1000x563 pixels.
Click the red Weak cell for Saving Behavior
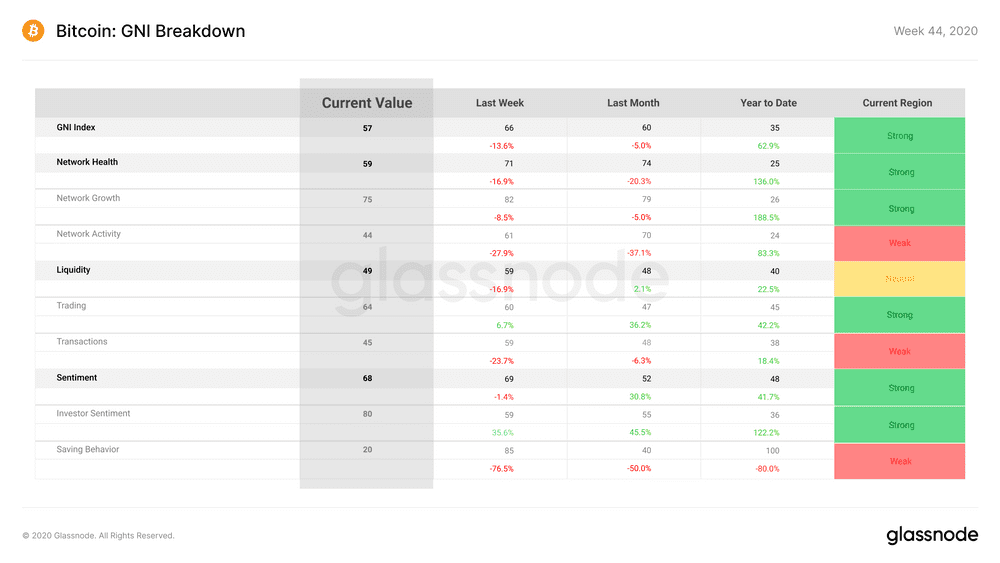899,461
